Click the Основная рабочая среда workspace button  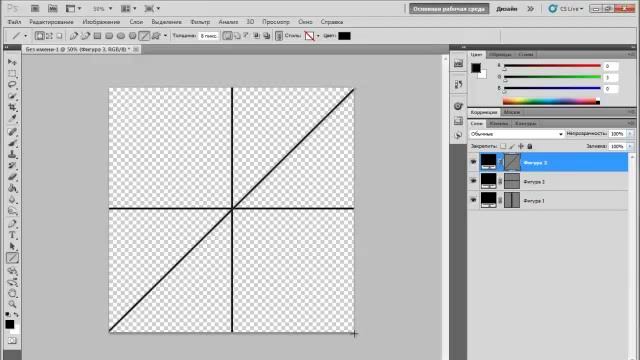[x=449, y=9]
